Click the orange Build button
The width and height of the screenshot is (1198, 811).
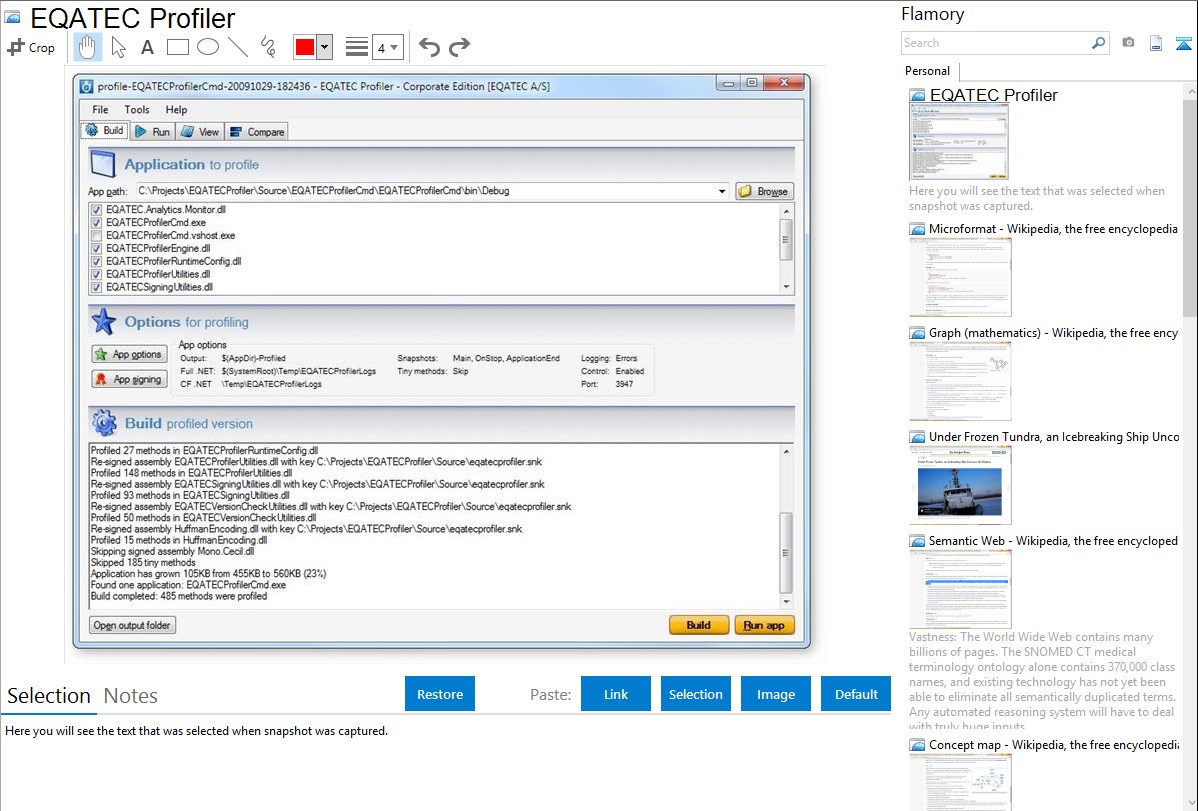699,625
